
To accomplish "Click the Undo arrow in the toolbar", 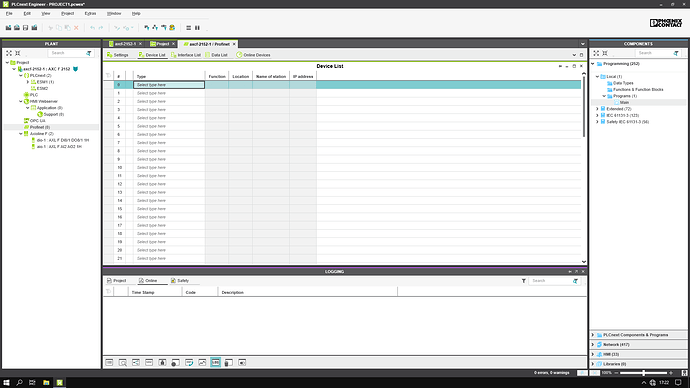I will tap(92, 28).
